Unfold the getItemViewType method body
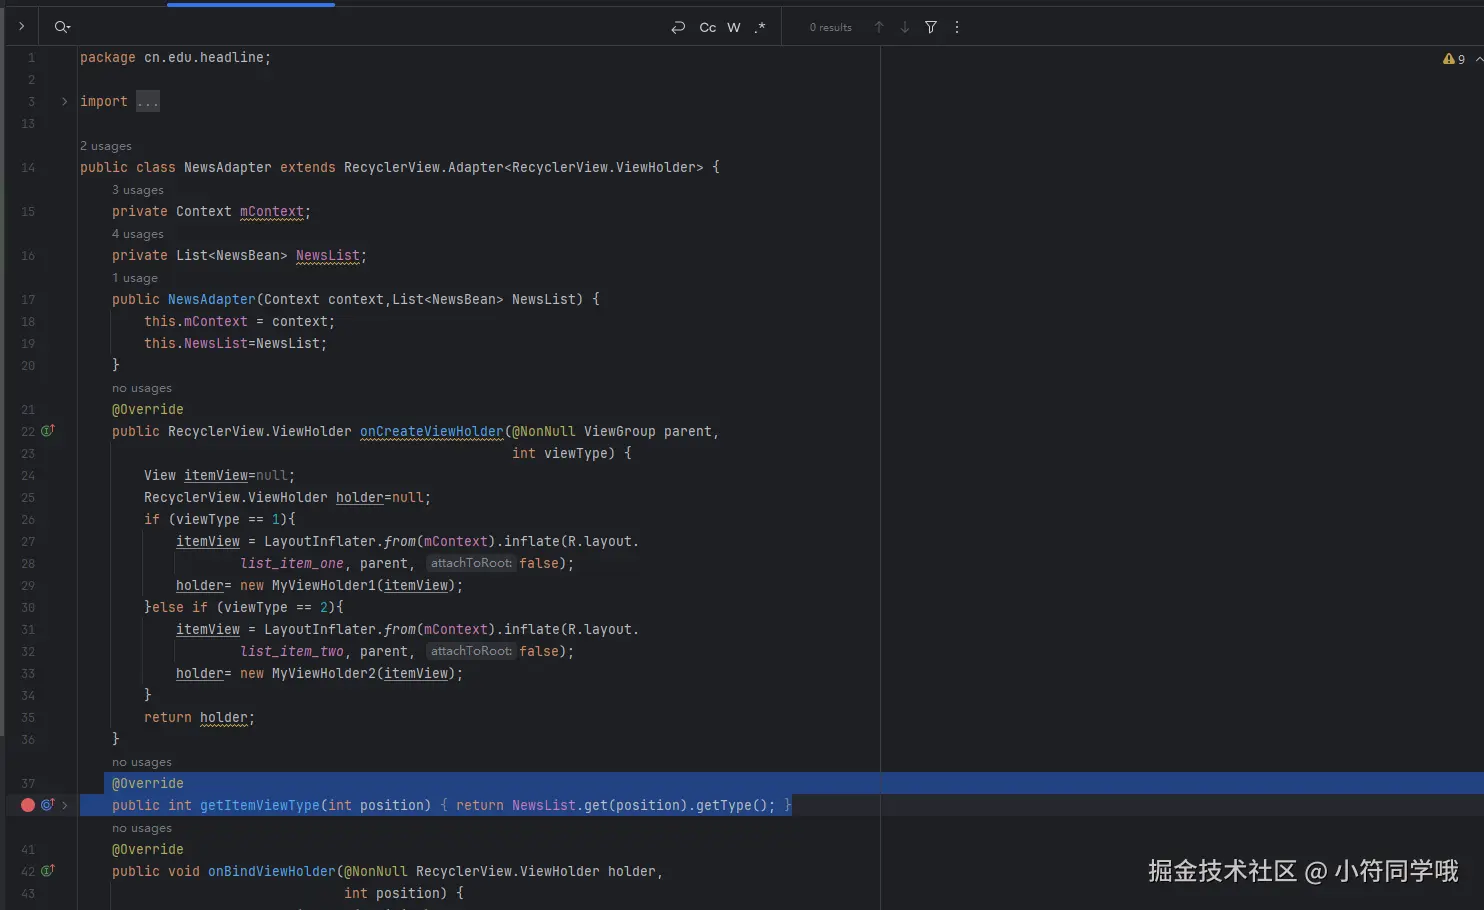The height and width of the screenshot is (910, 1484). coord(65,805)
